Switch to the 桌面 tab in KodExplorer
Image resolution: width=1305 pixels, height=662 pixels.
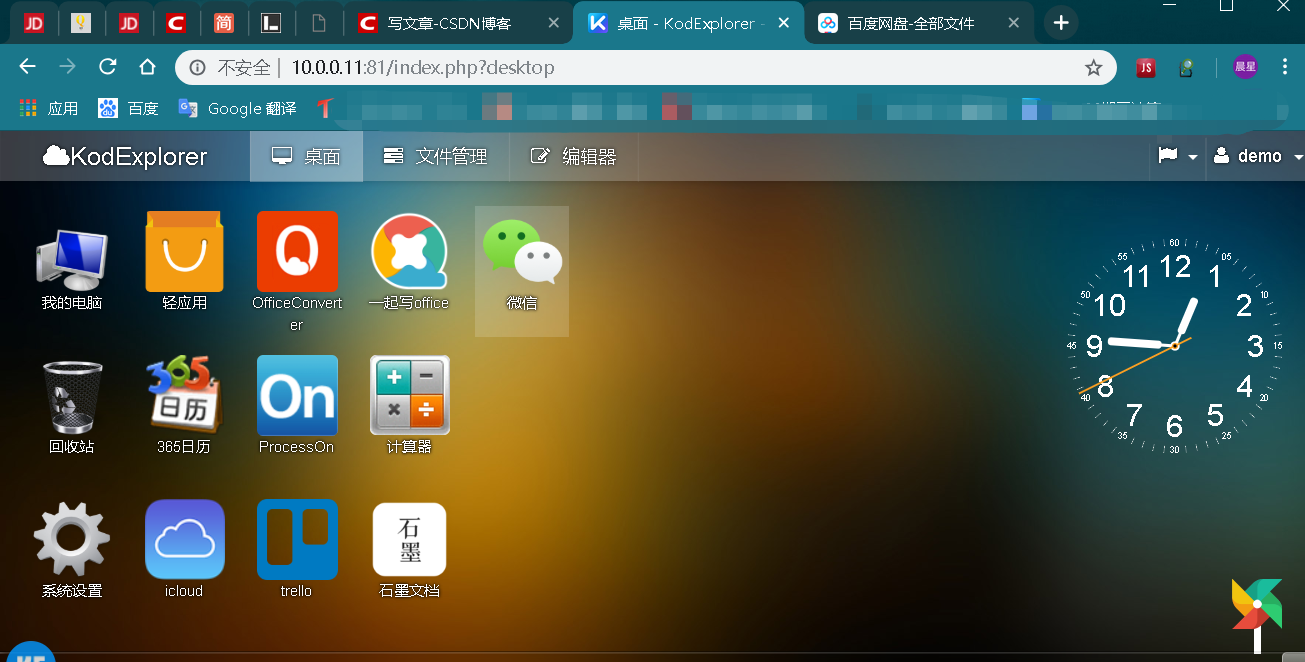[x=306, y=156]
